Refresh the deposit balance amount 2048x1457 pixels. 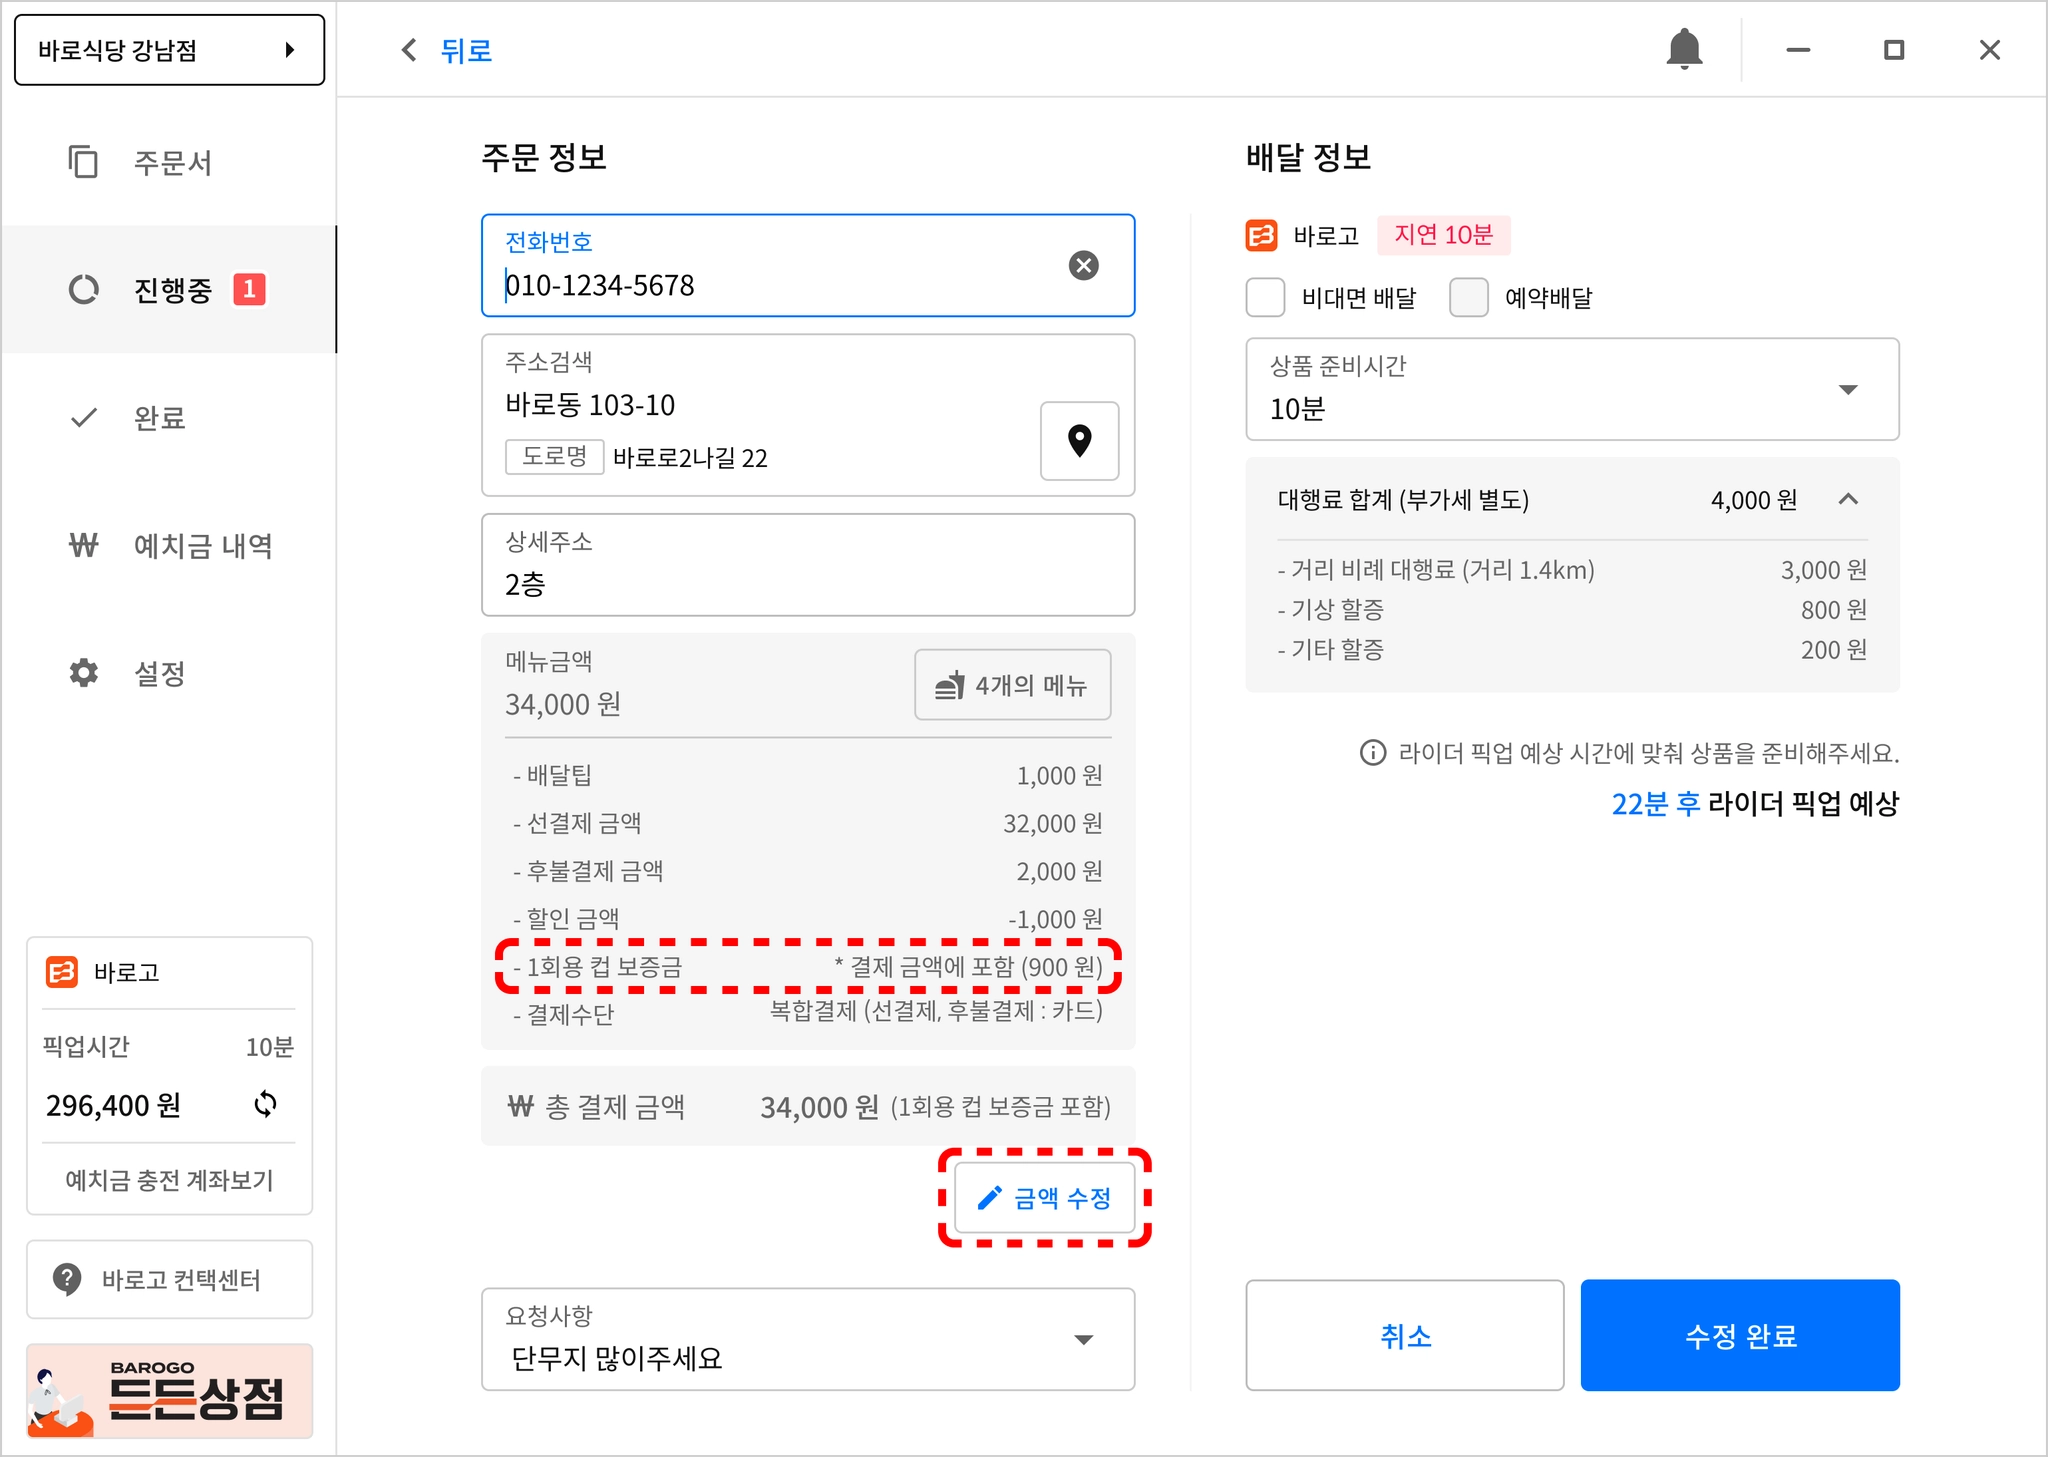click(265, 1104)
